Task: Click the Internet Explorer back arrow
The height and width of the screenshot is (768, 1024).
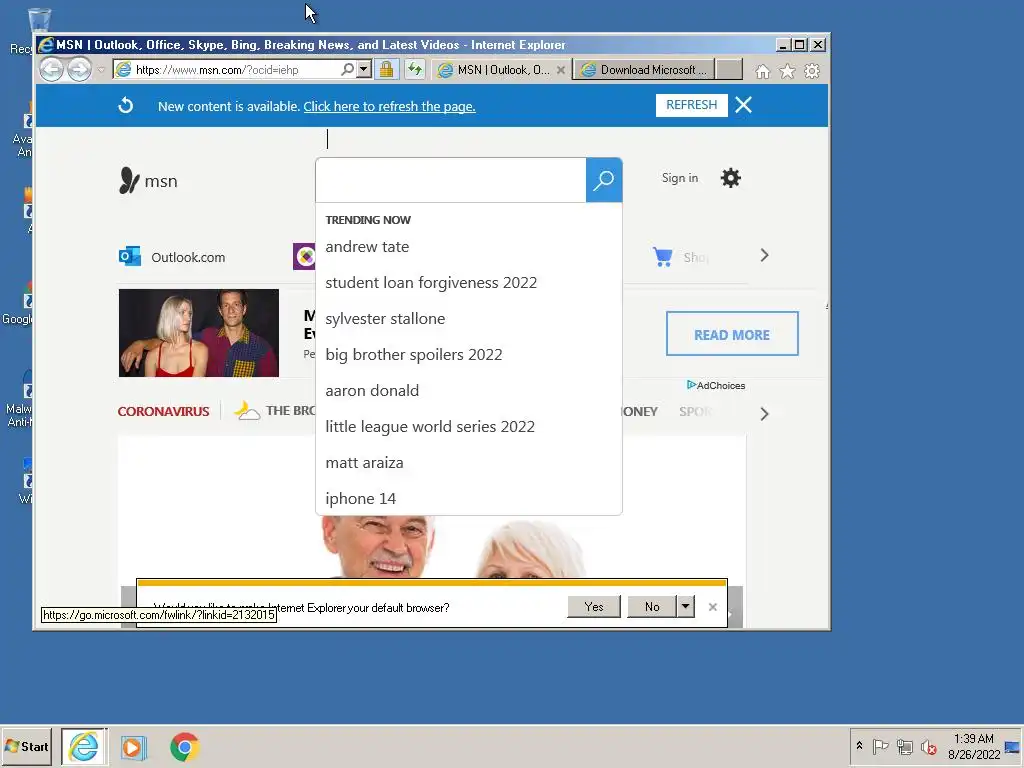Action: tap(51, 69)
